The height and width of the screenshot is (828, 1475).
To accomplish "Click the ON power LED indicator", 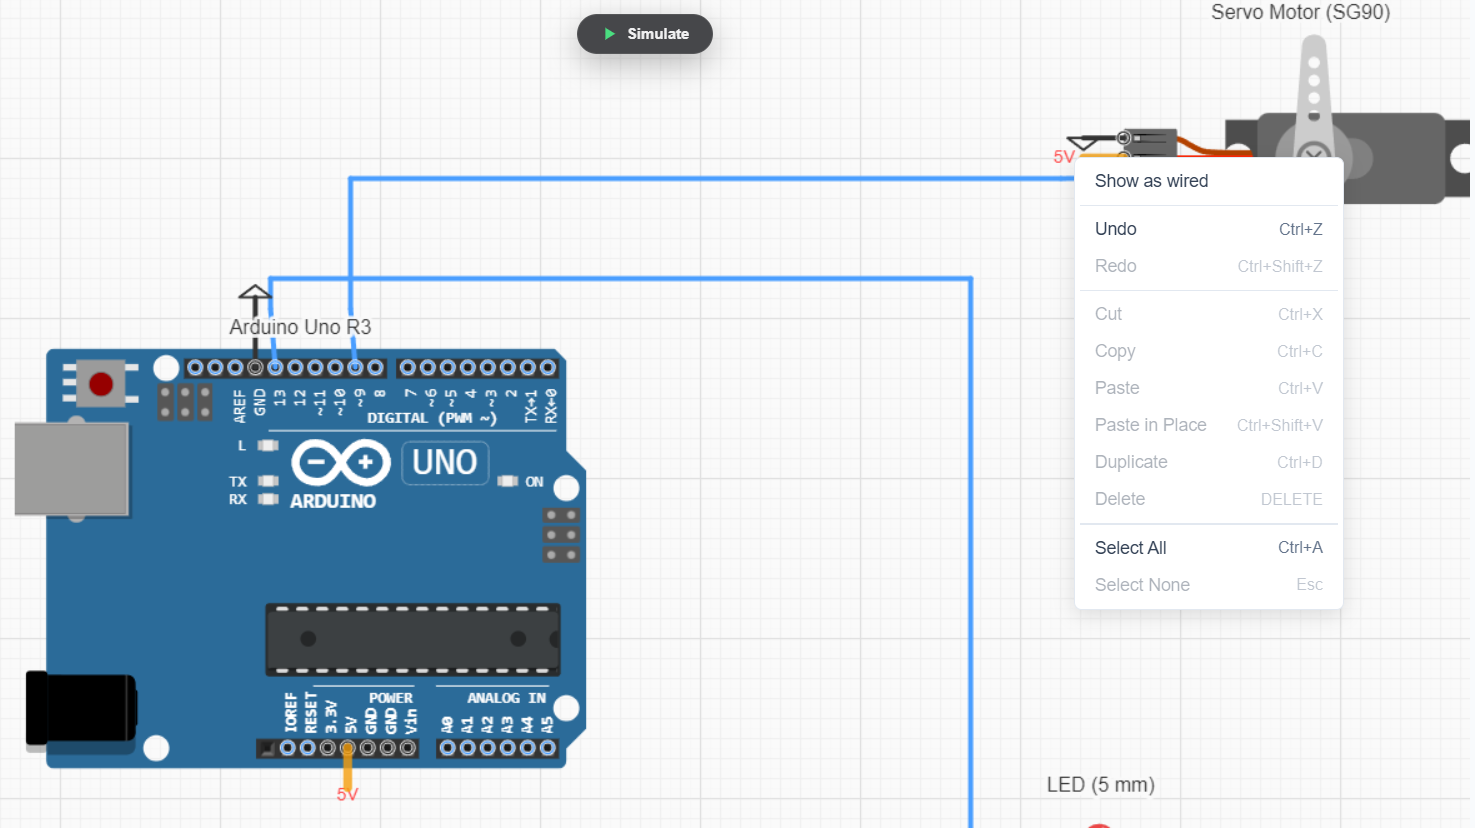I will pyautogui.click(x=508, y=482).
